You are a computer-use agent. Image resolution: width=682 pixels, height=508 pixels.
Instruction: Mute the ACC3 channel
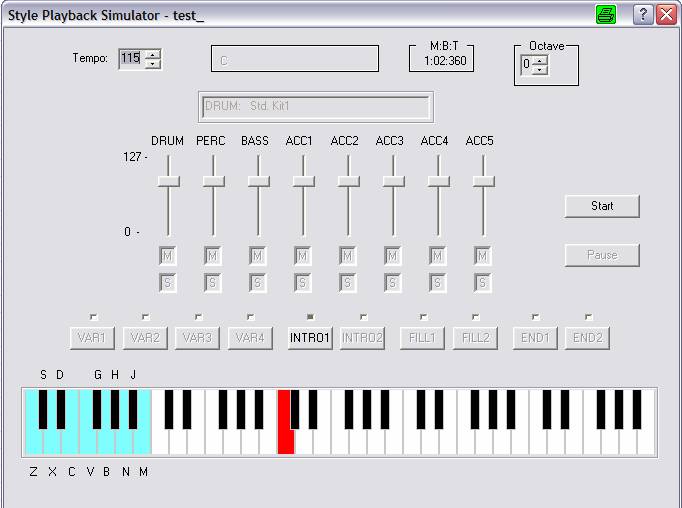coord(392,256)
